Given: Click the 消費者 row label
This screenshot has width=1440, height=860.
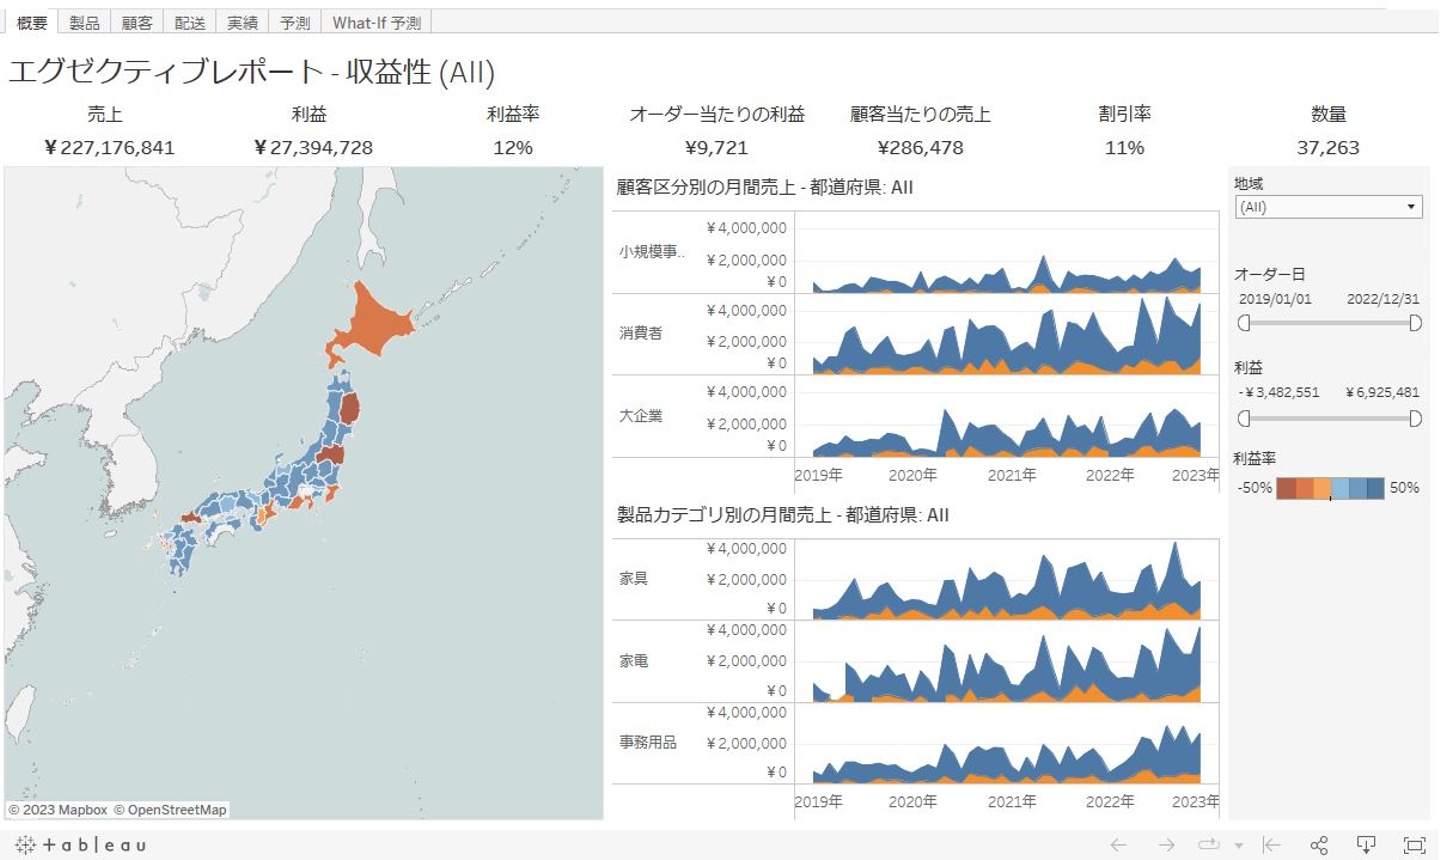Looking at the screenshot, I should 640,333.
